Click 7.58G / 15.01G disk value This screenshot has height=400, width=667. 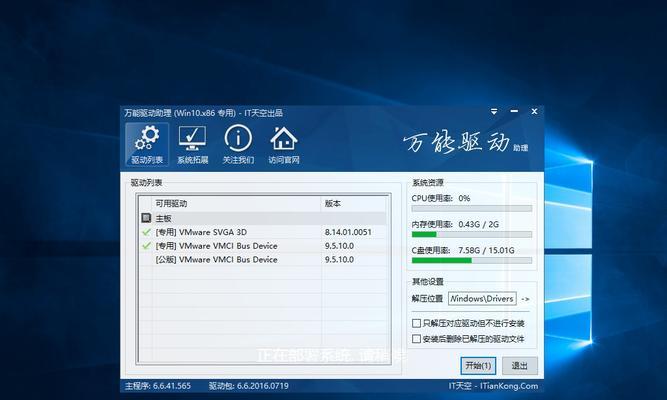pyautogui.click(x=486, y=250)
